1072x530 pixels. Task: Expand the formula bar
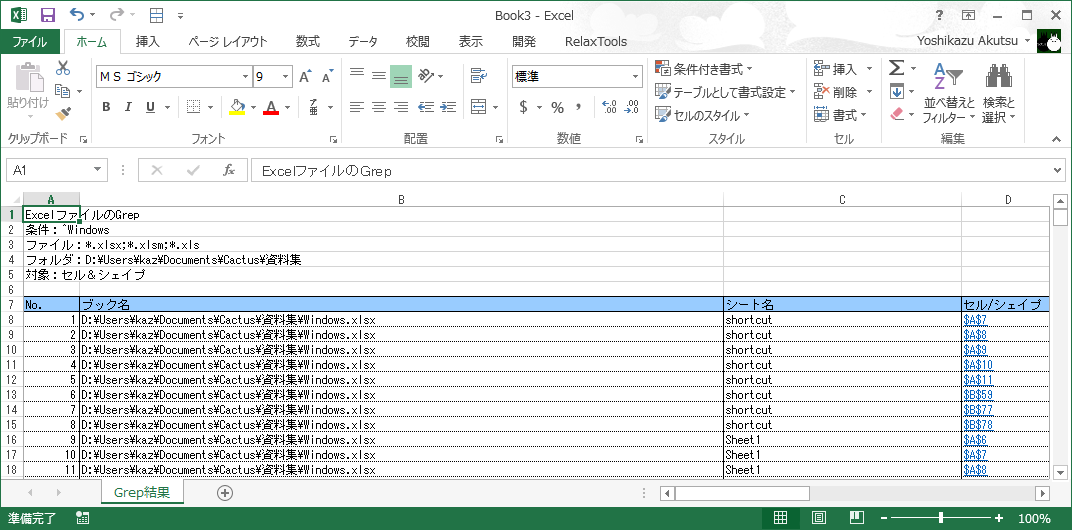point(1058,170)
